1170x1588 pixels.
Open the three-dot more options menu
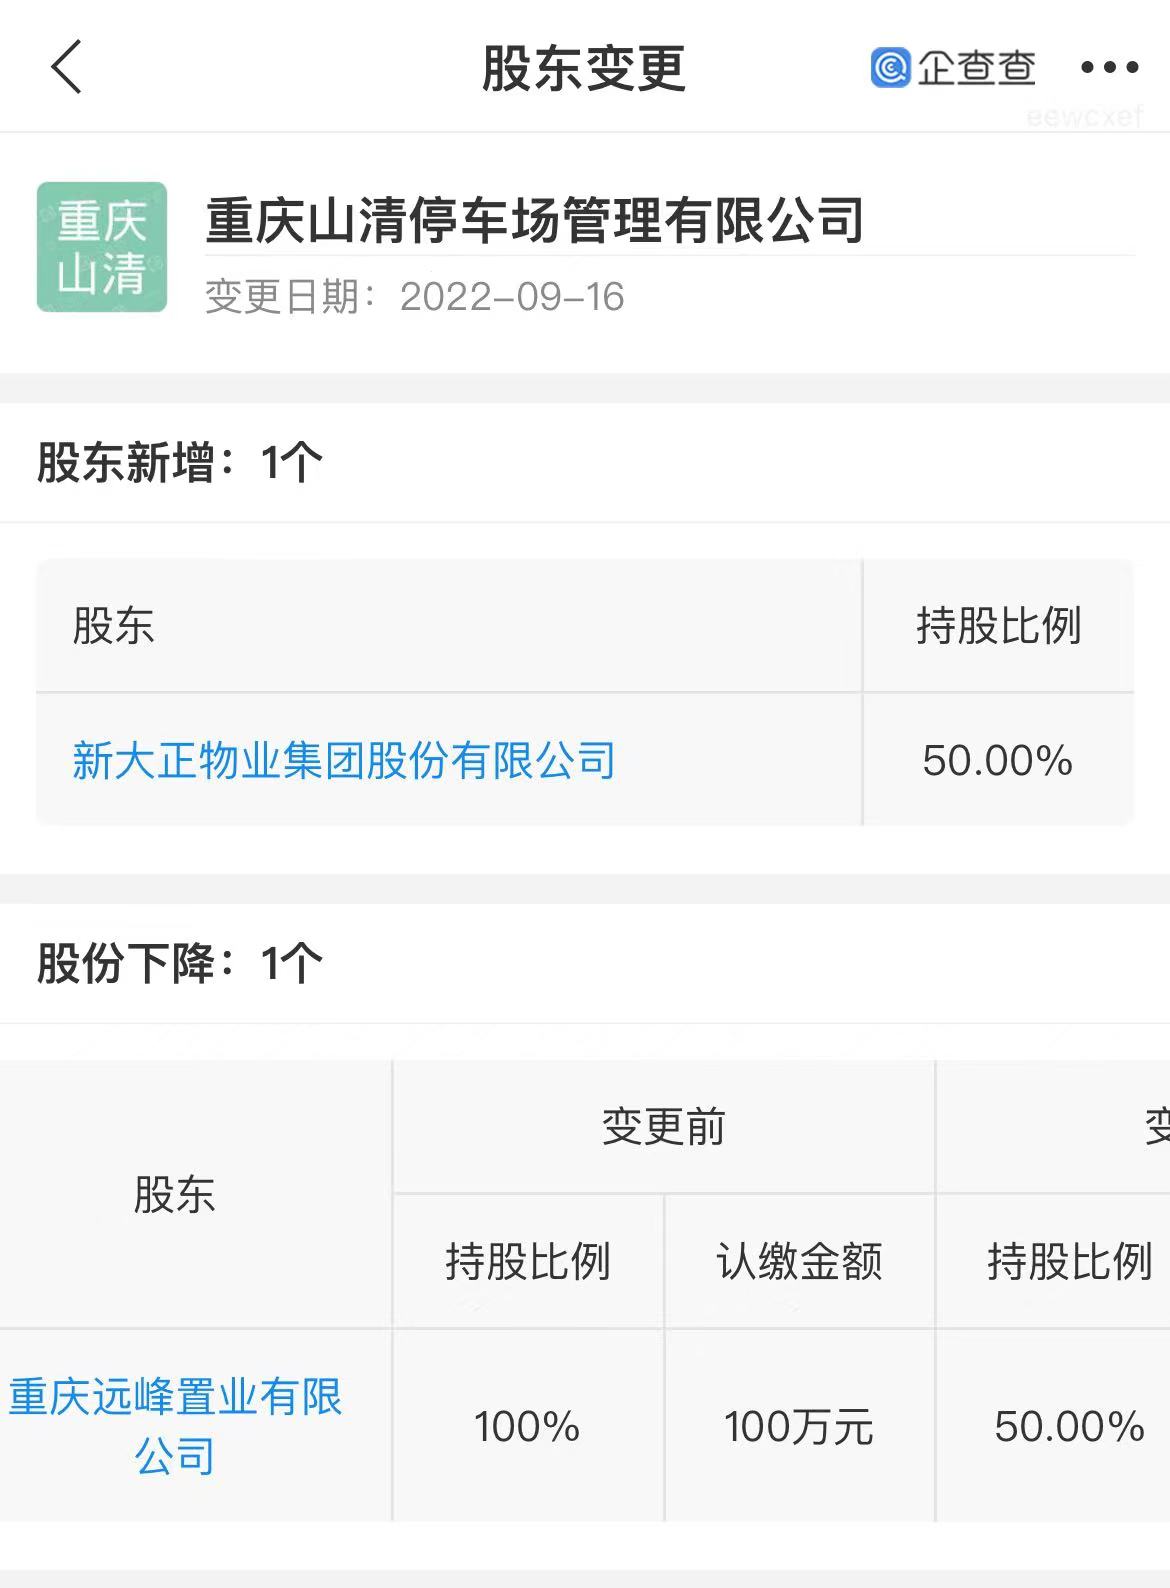click(x=1109, y=67)
